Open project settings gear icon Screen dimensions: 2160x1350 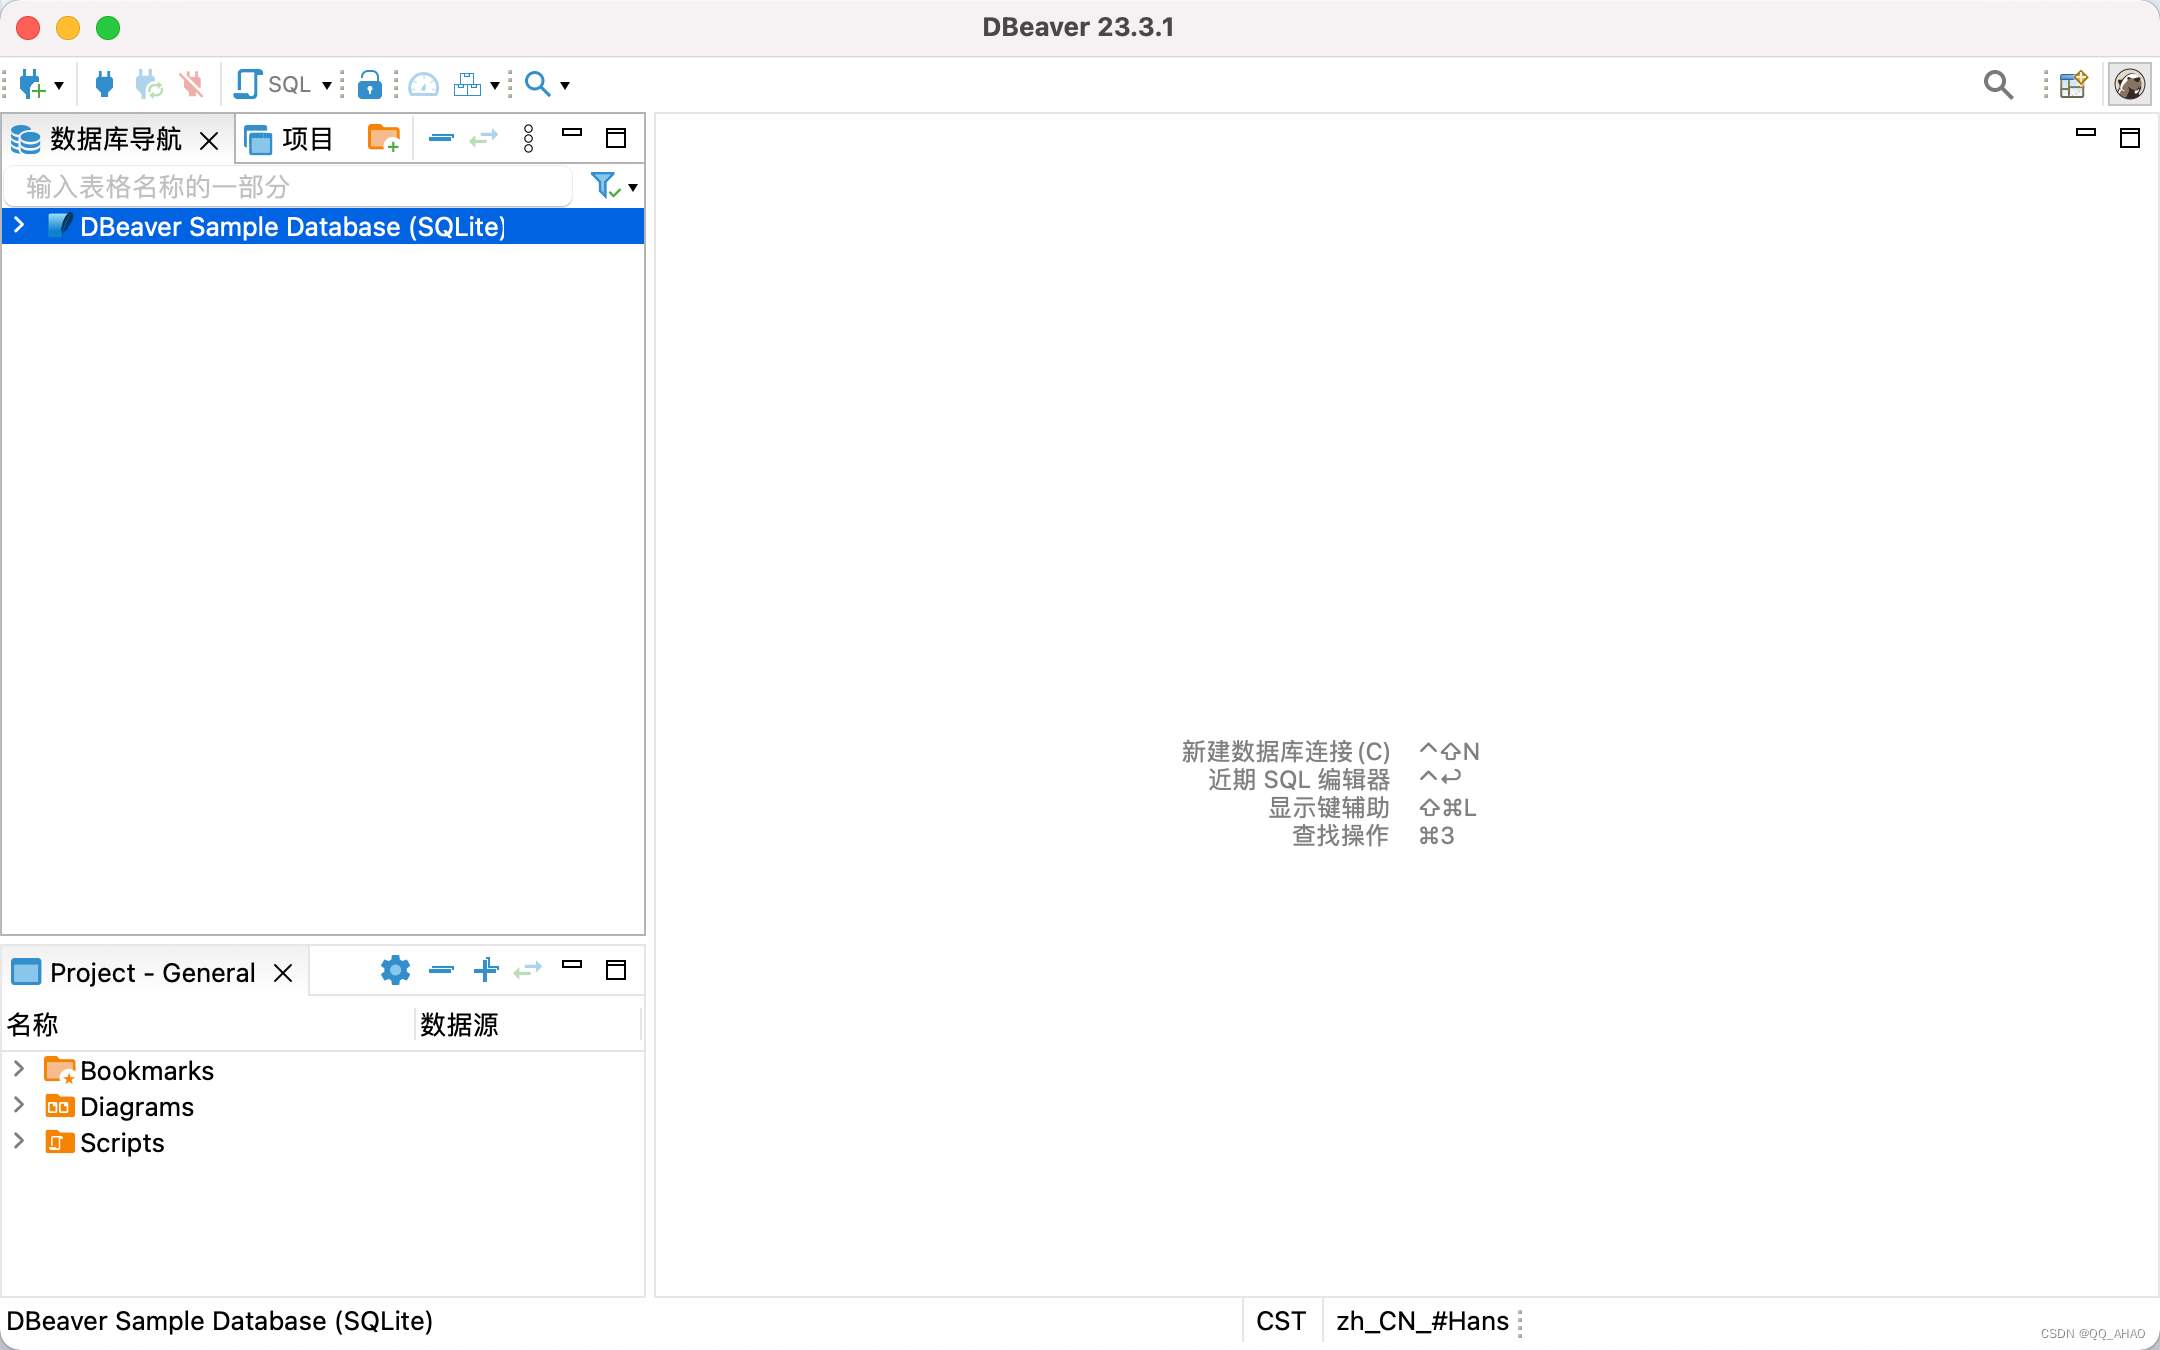click(396, 970)
